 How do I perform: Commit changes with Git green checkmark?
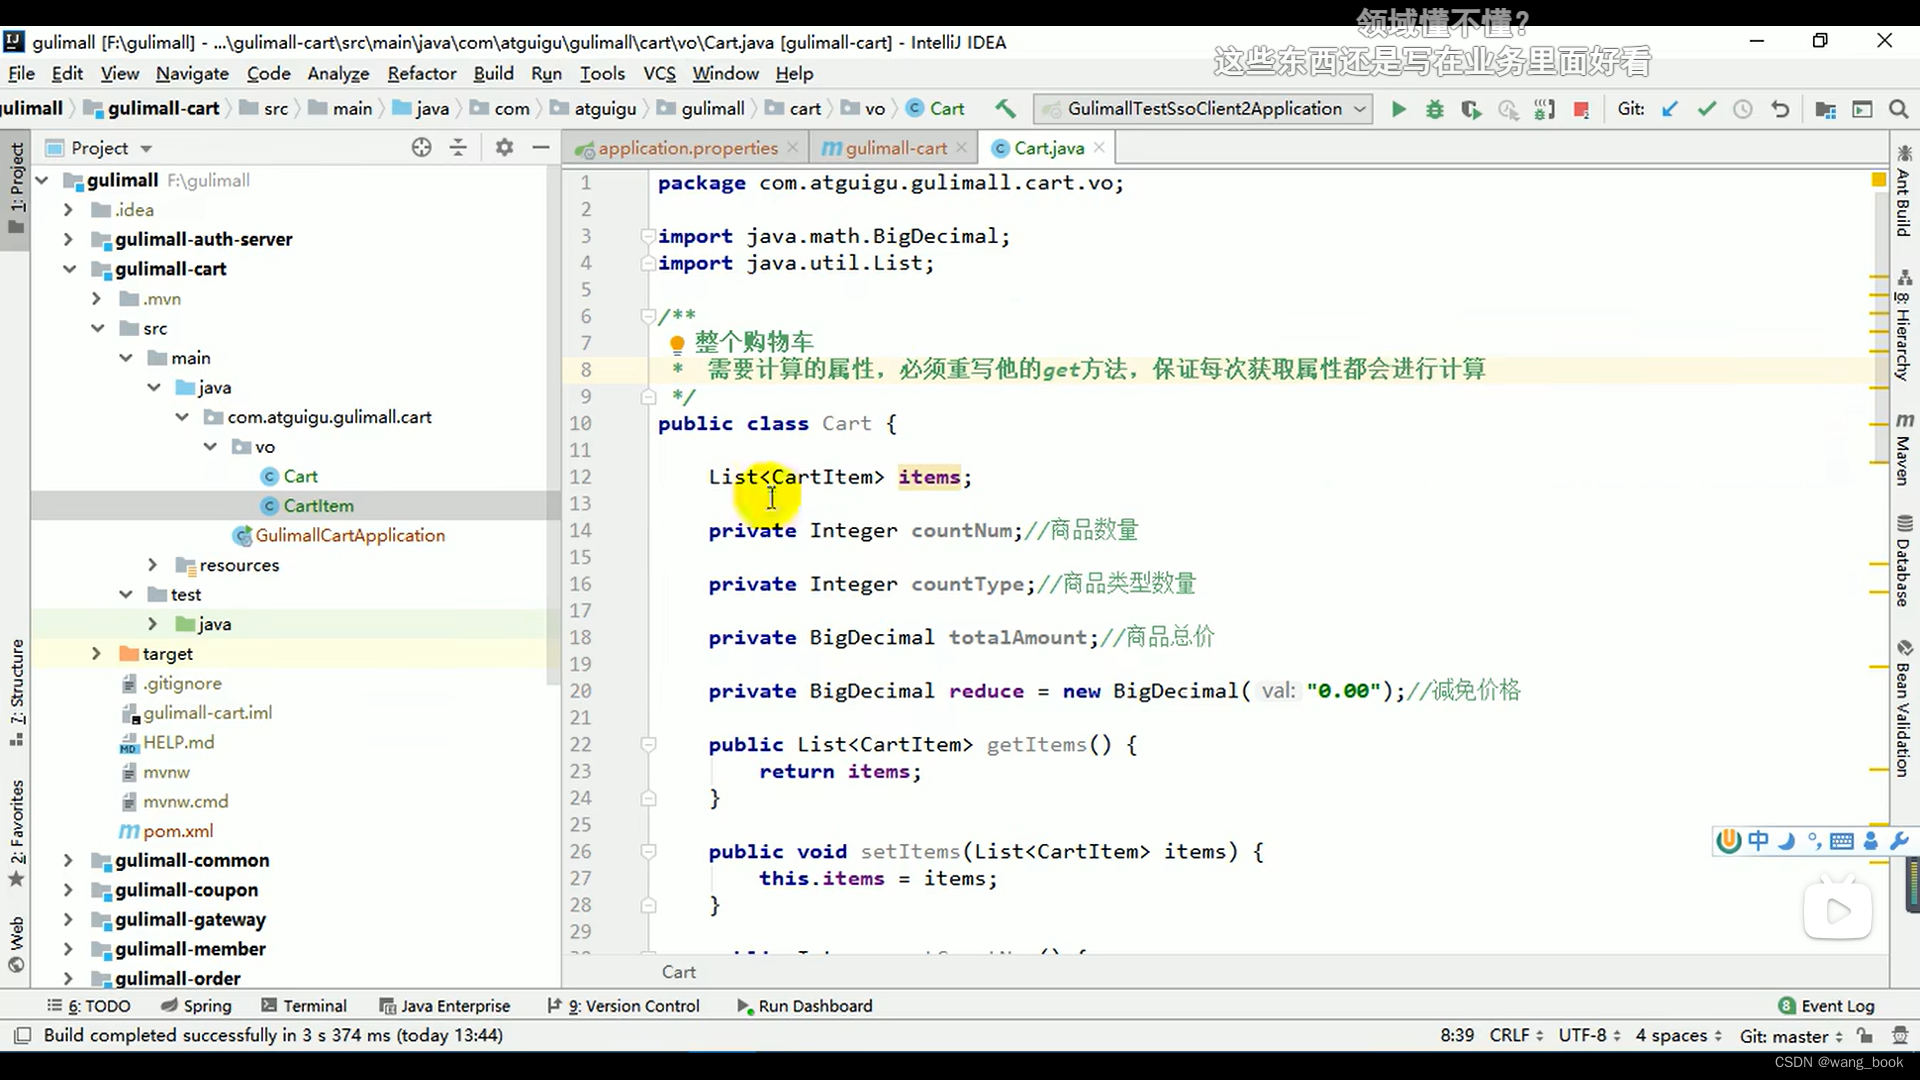(1706, 109)
